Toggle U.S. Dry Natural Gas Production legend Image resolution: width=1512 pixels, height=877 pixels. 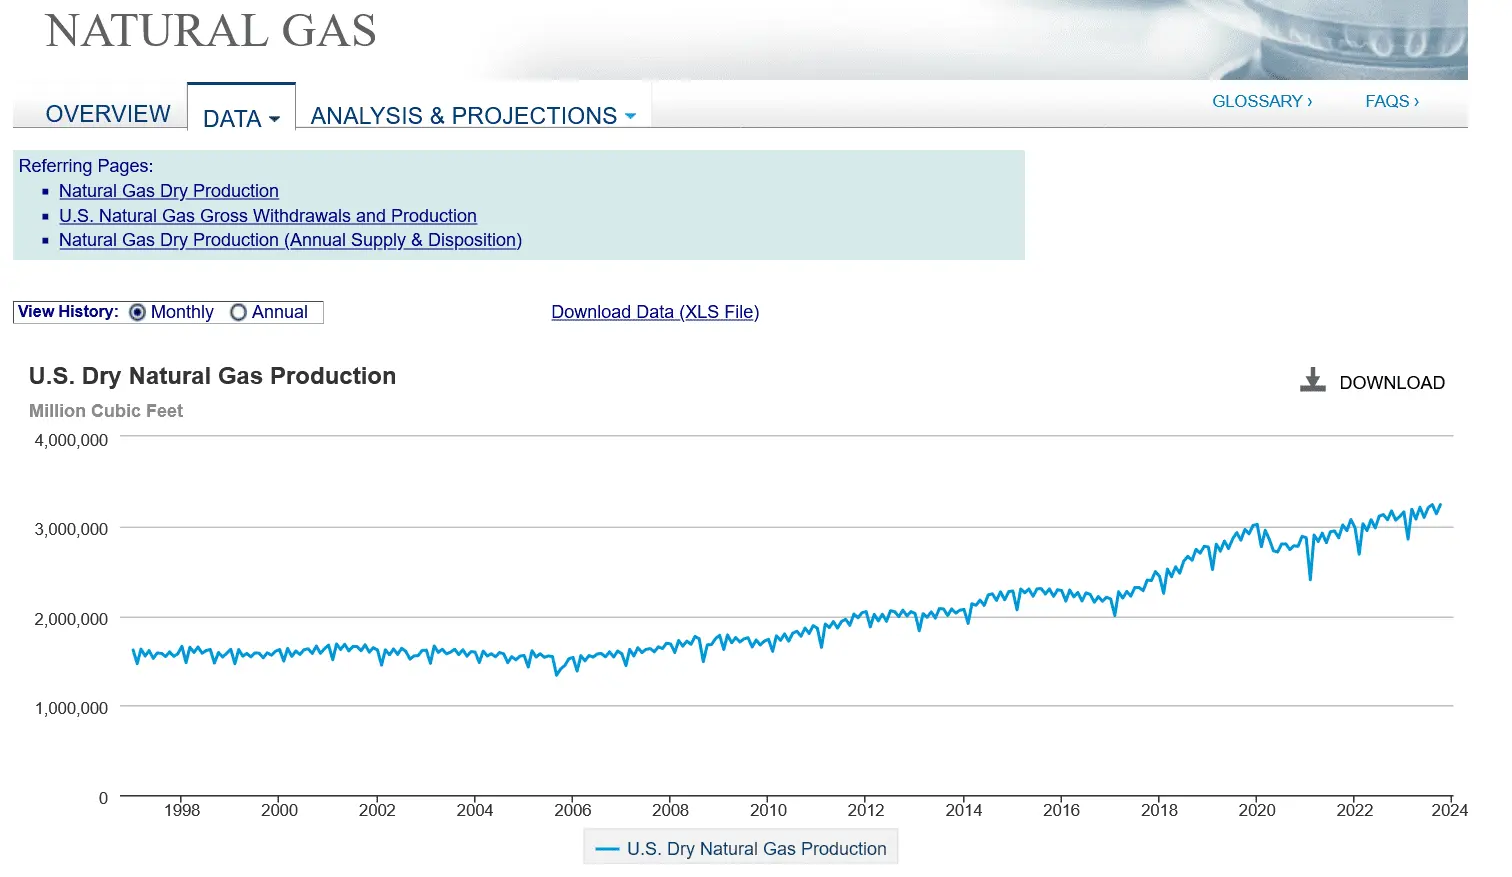(756, 849)
